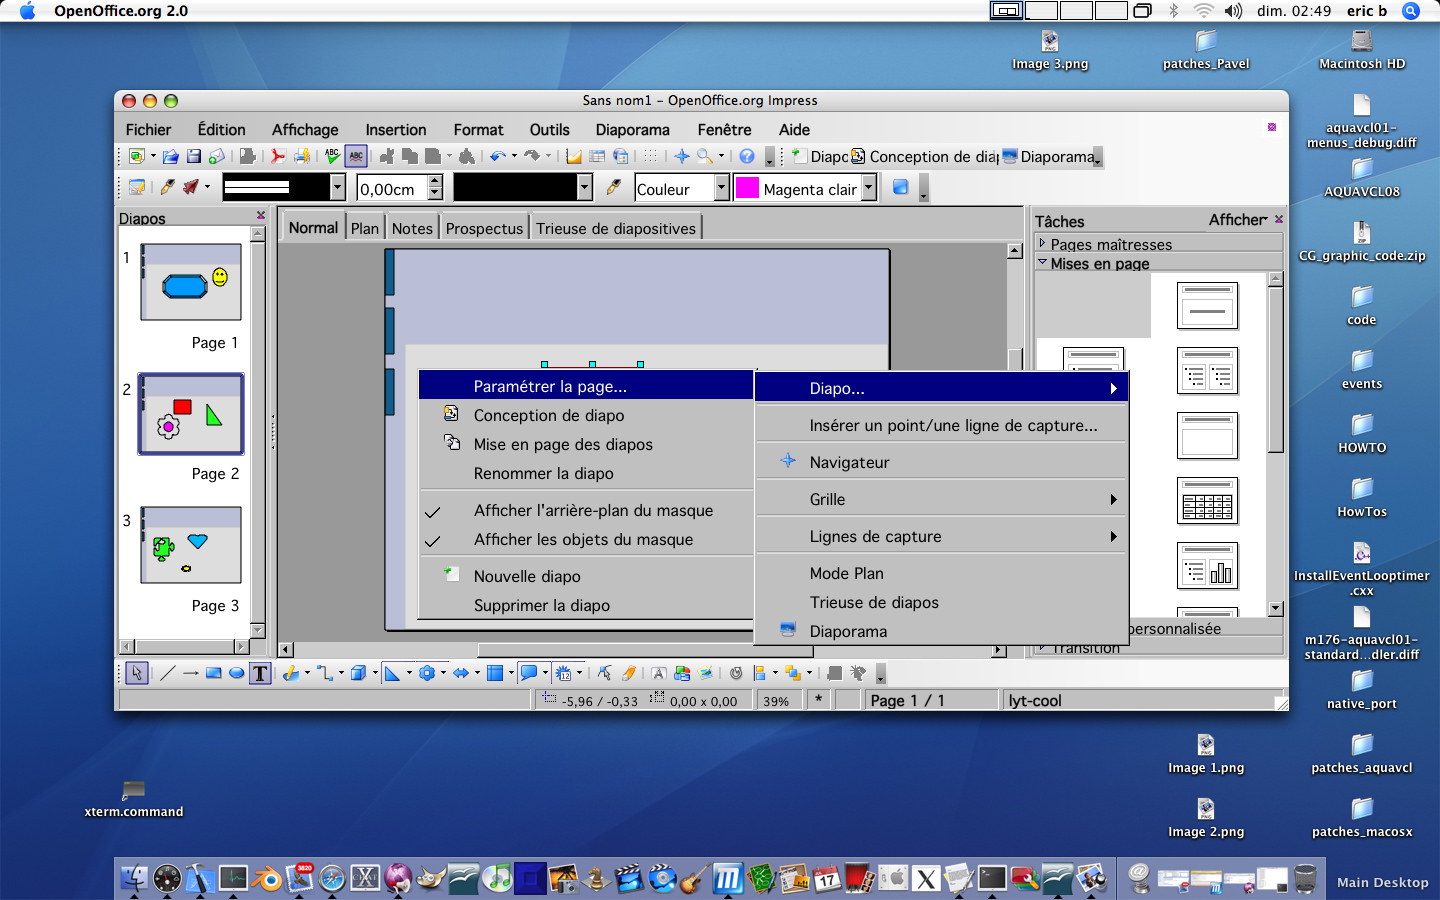Toggle Afficher les objets du masque
1440x900 pixels.
tap(585, 540)
